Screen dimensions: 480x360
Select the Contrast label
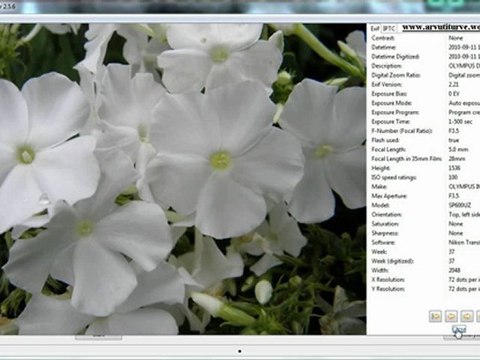click(383, 38)
